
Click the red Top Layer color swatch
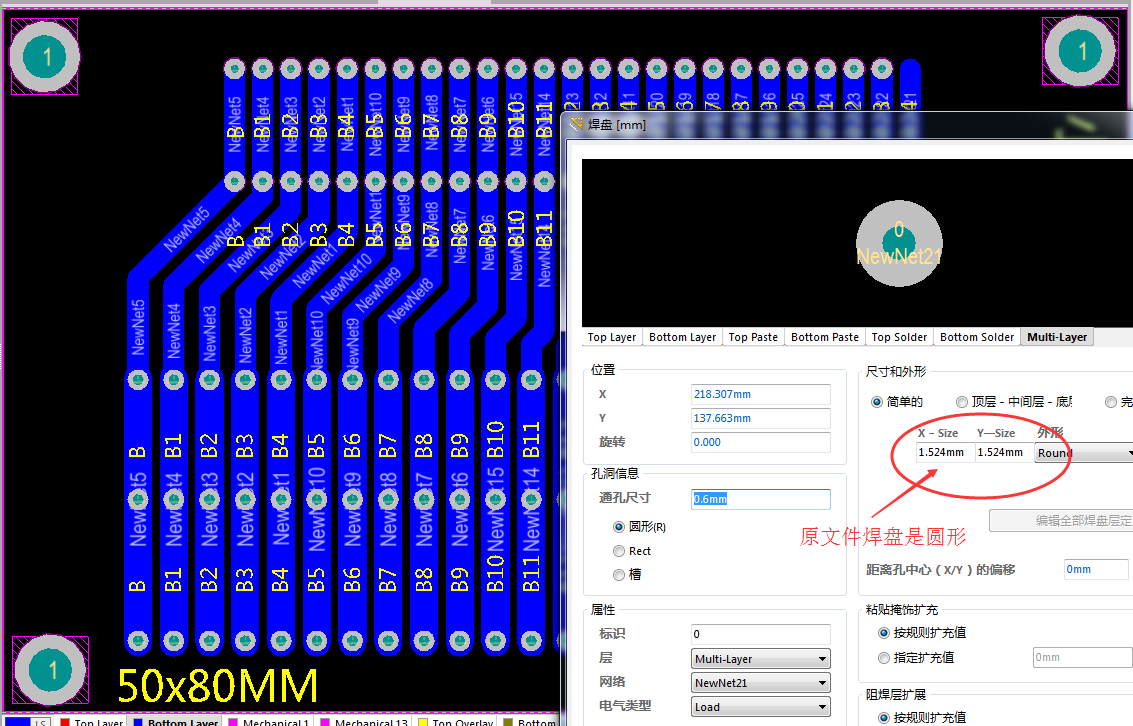point(66,721)
